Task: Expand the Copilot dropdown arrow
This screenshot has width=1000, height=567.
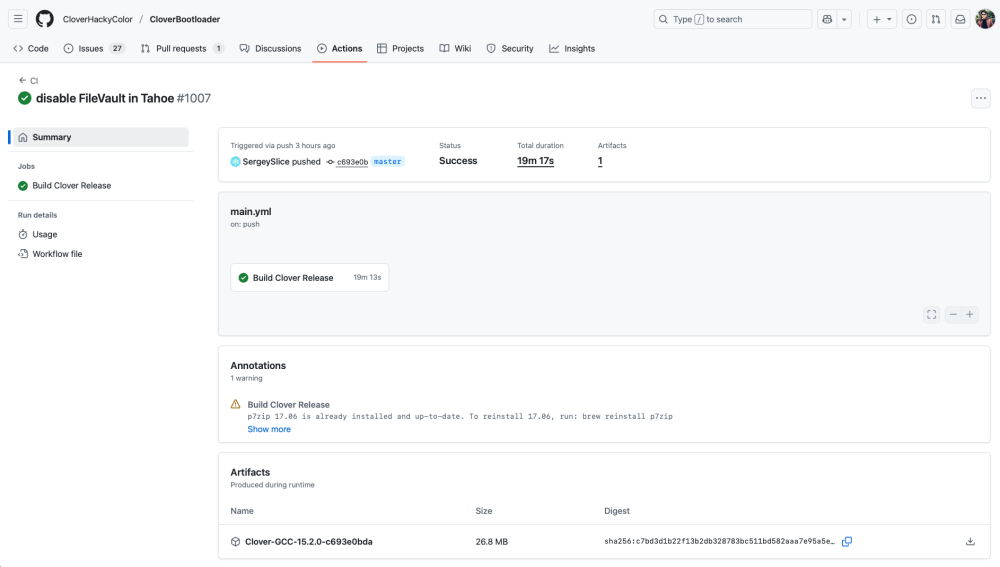Action: click(844, 19)
